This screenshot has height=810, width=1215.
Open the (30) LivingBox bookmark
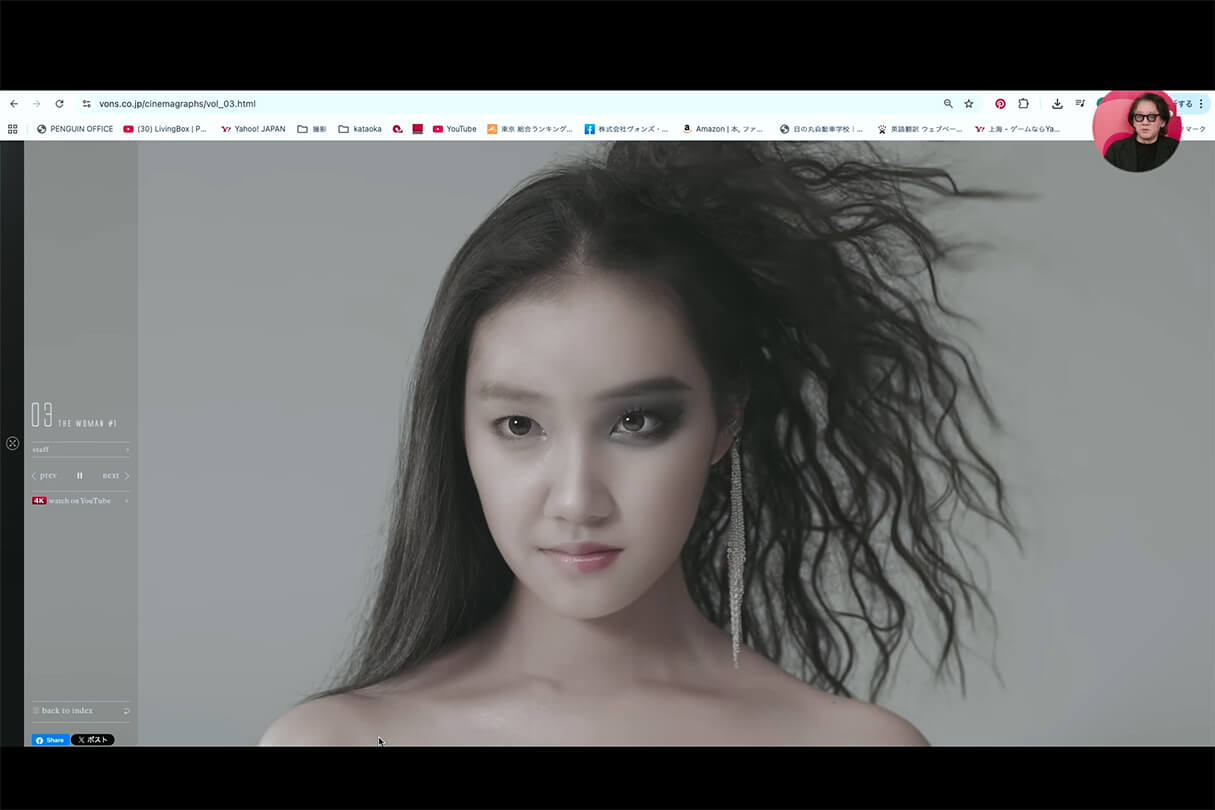pos(165,129)
